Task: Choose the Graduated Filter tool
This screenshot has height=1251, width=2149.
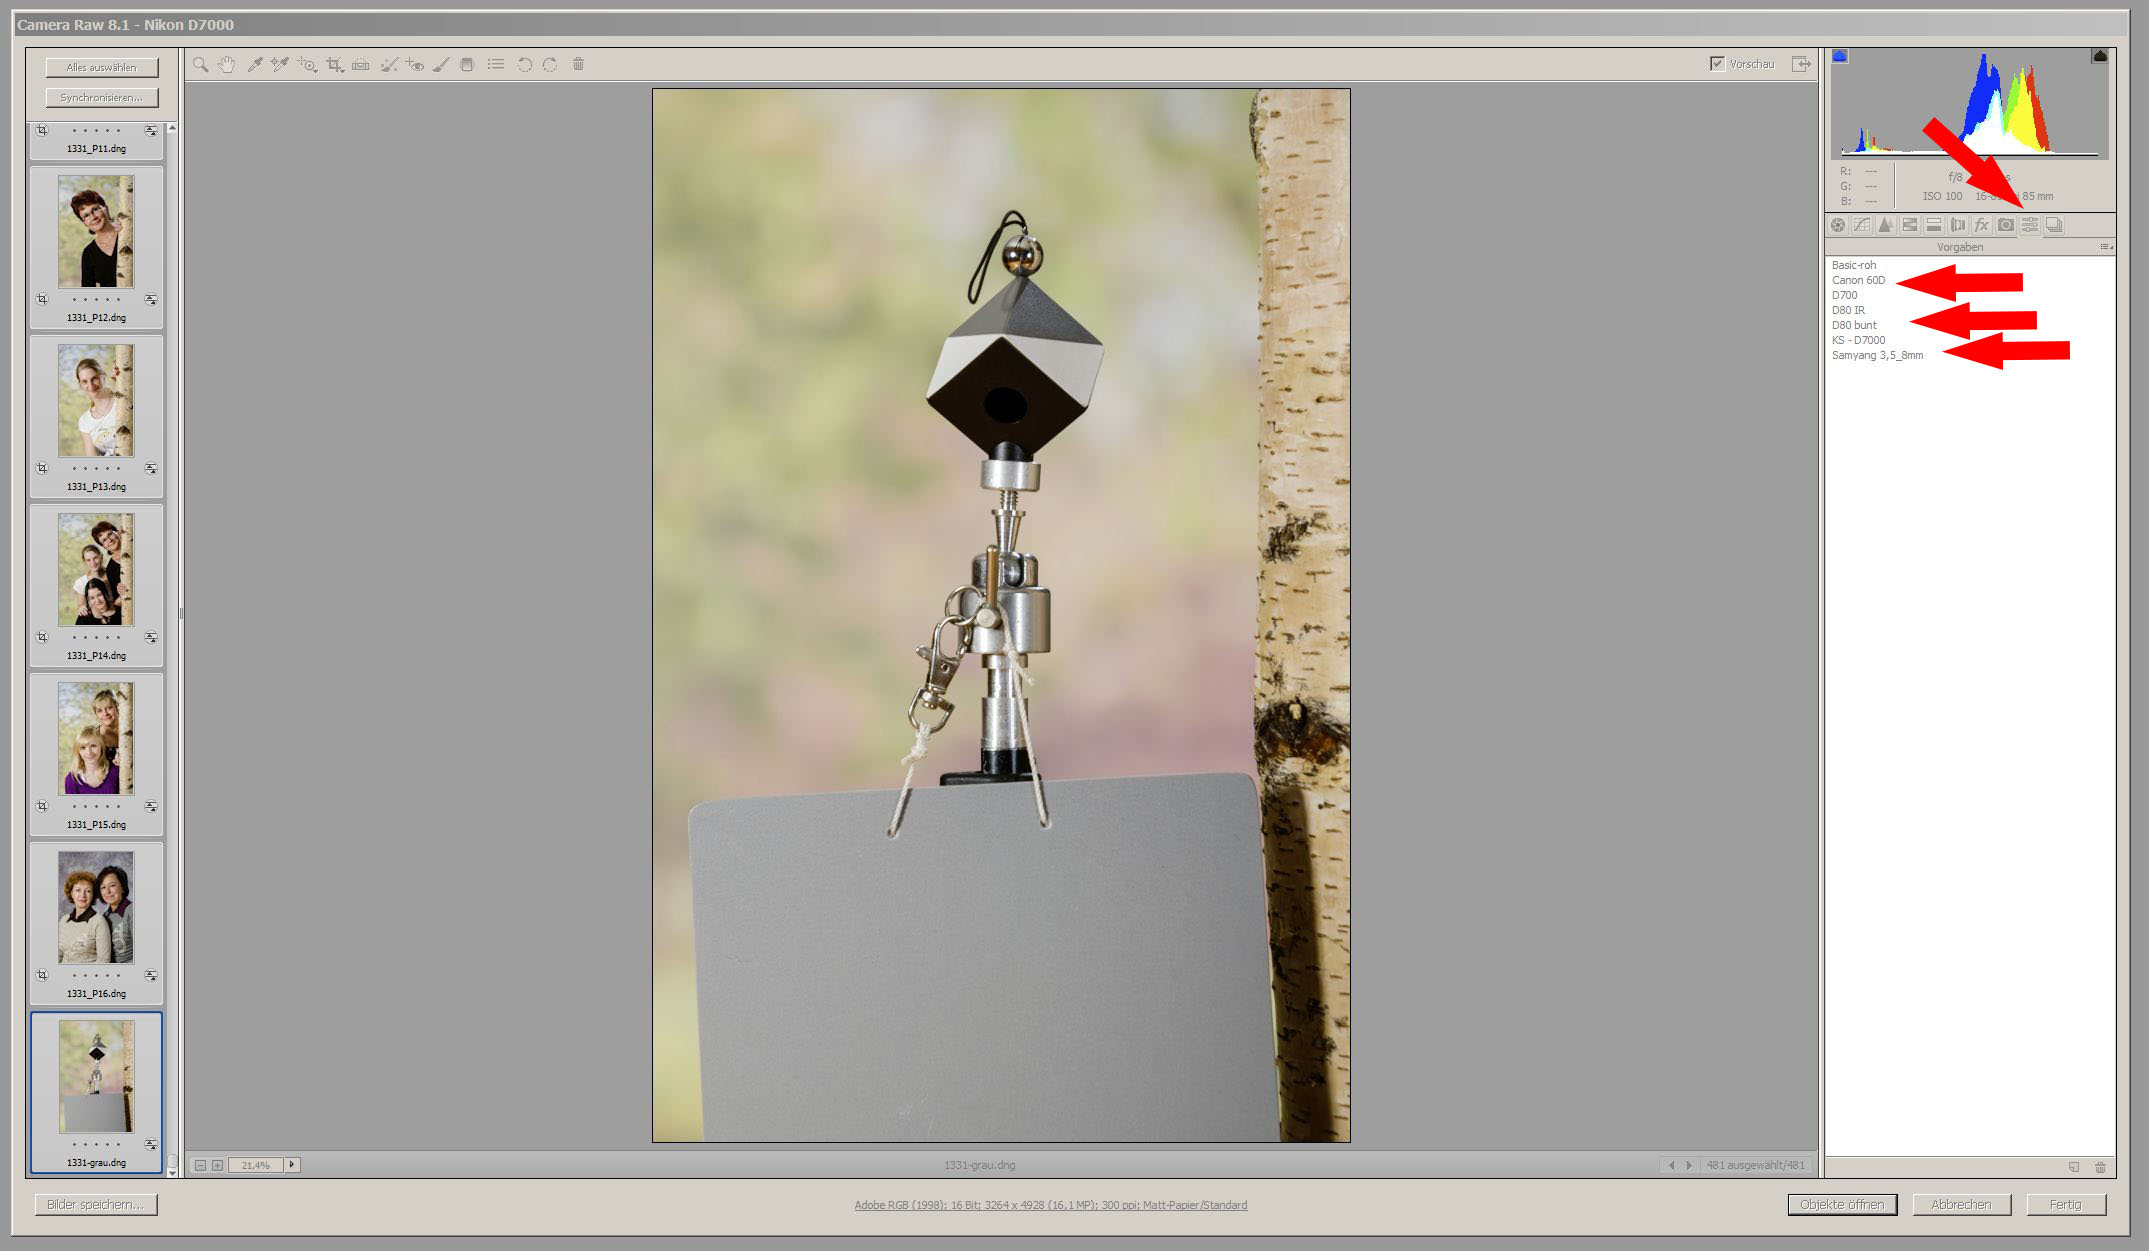Action: point(467,65)
